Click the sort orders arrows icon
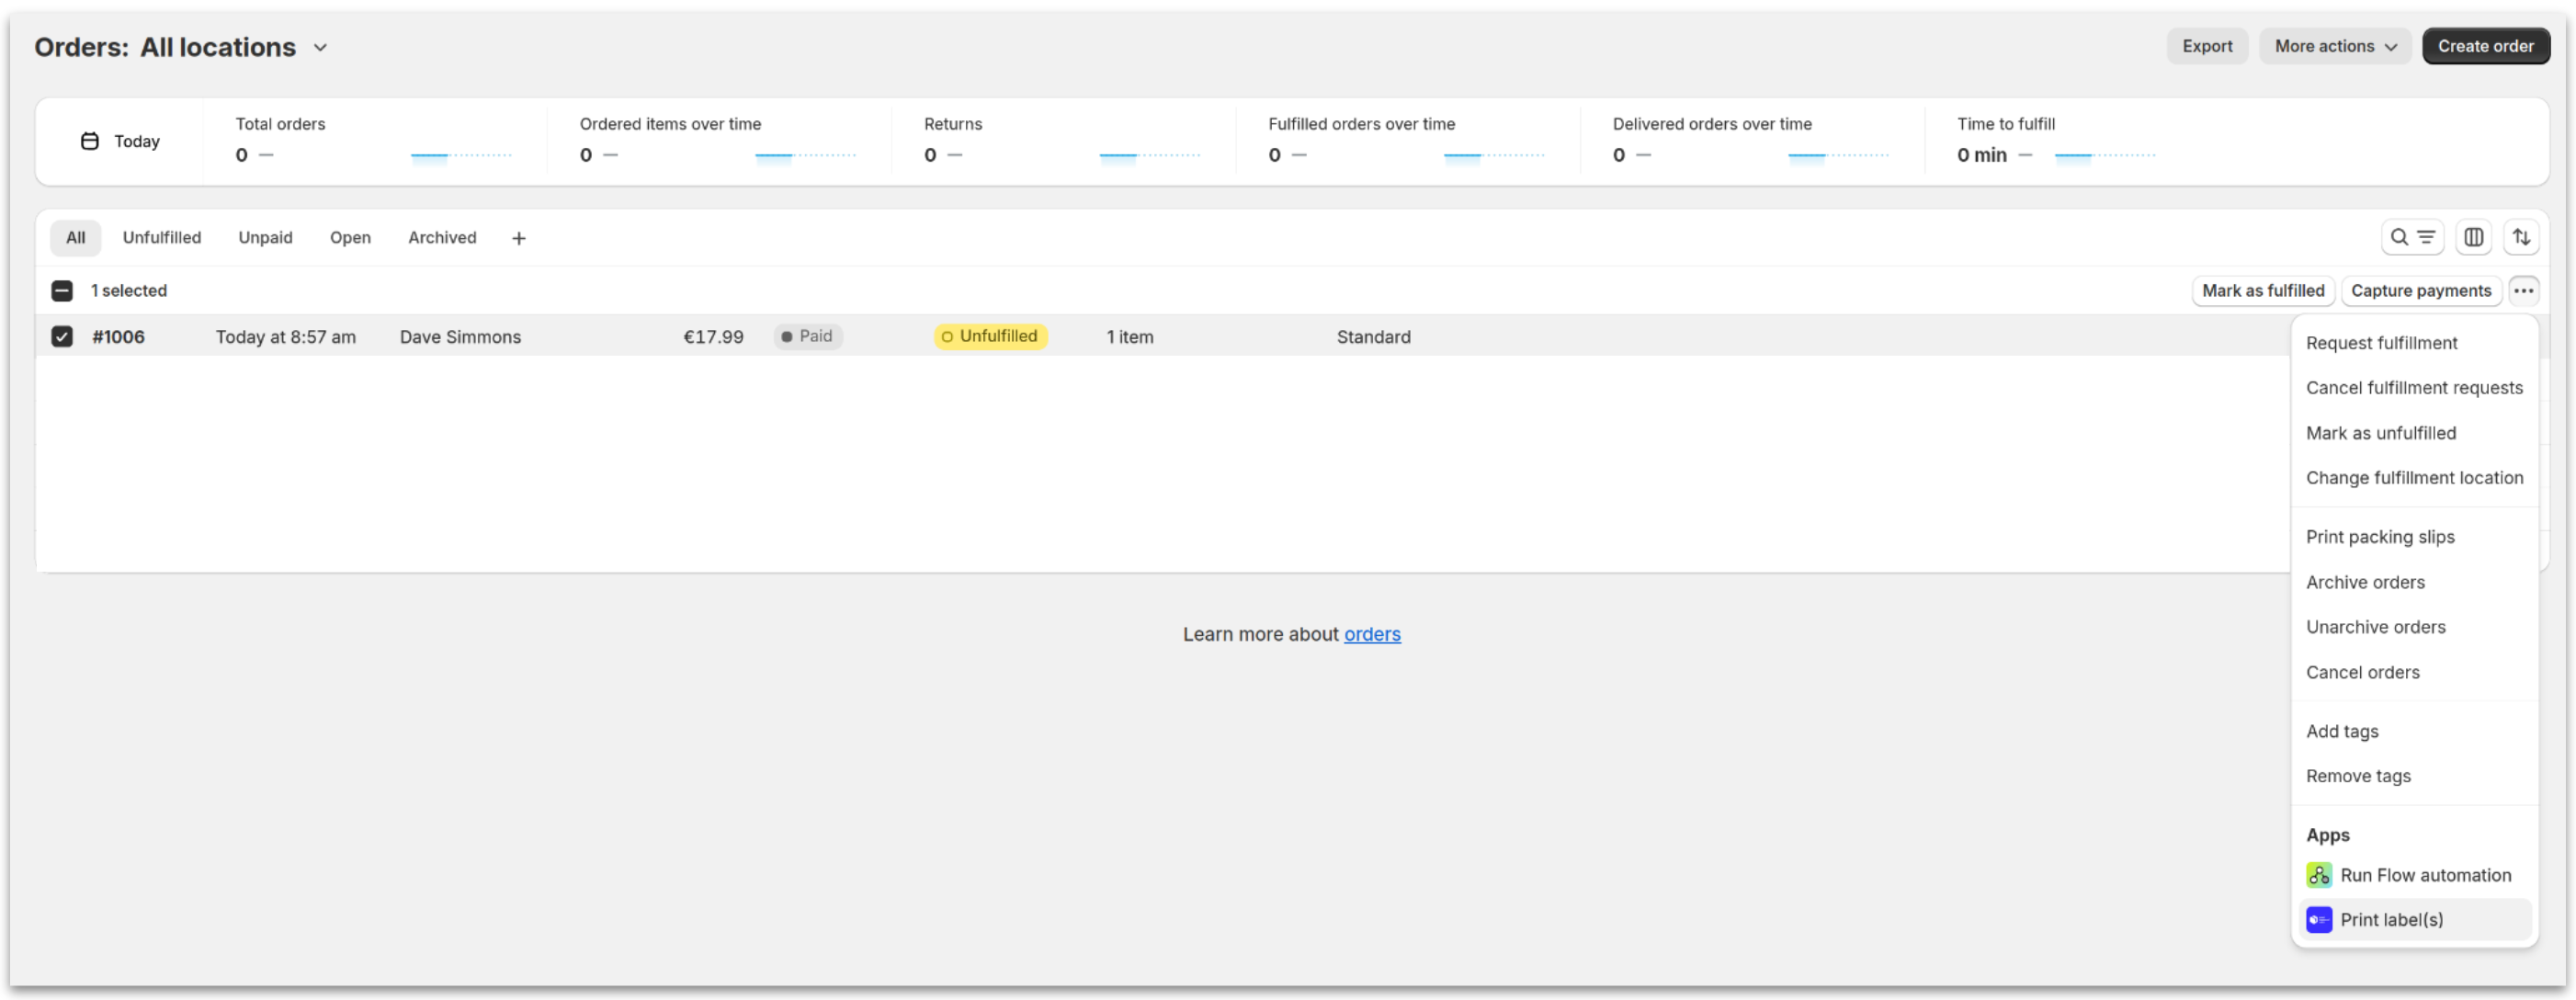The image size is (2576, 1000). tap(2521, 237)
